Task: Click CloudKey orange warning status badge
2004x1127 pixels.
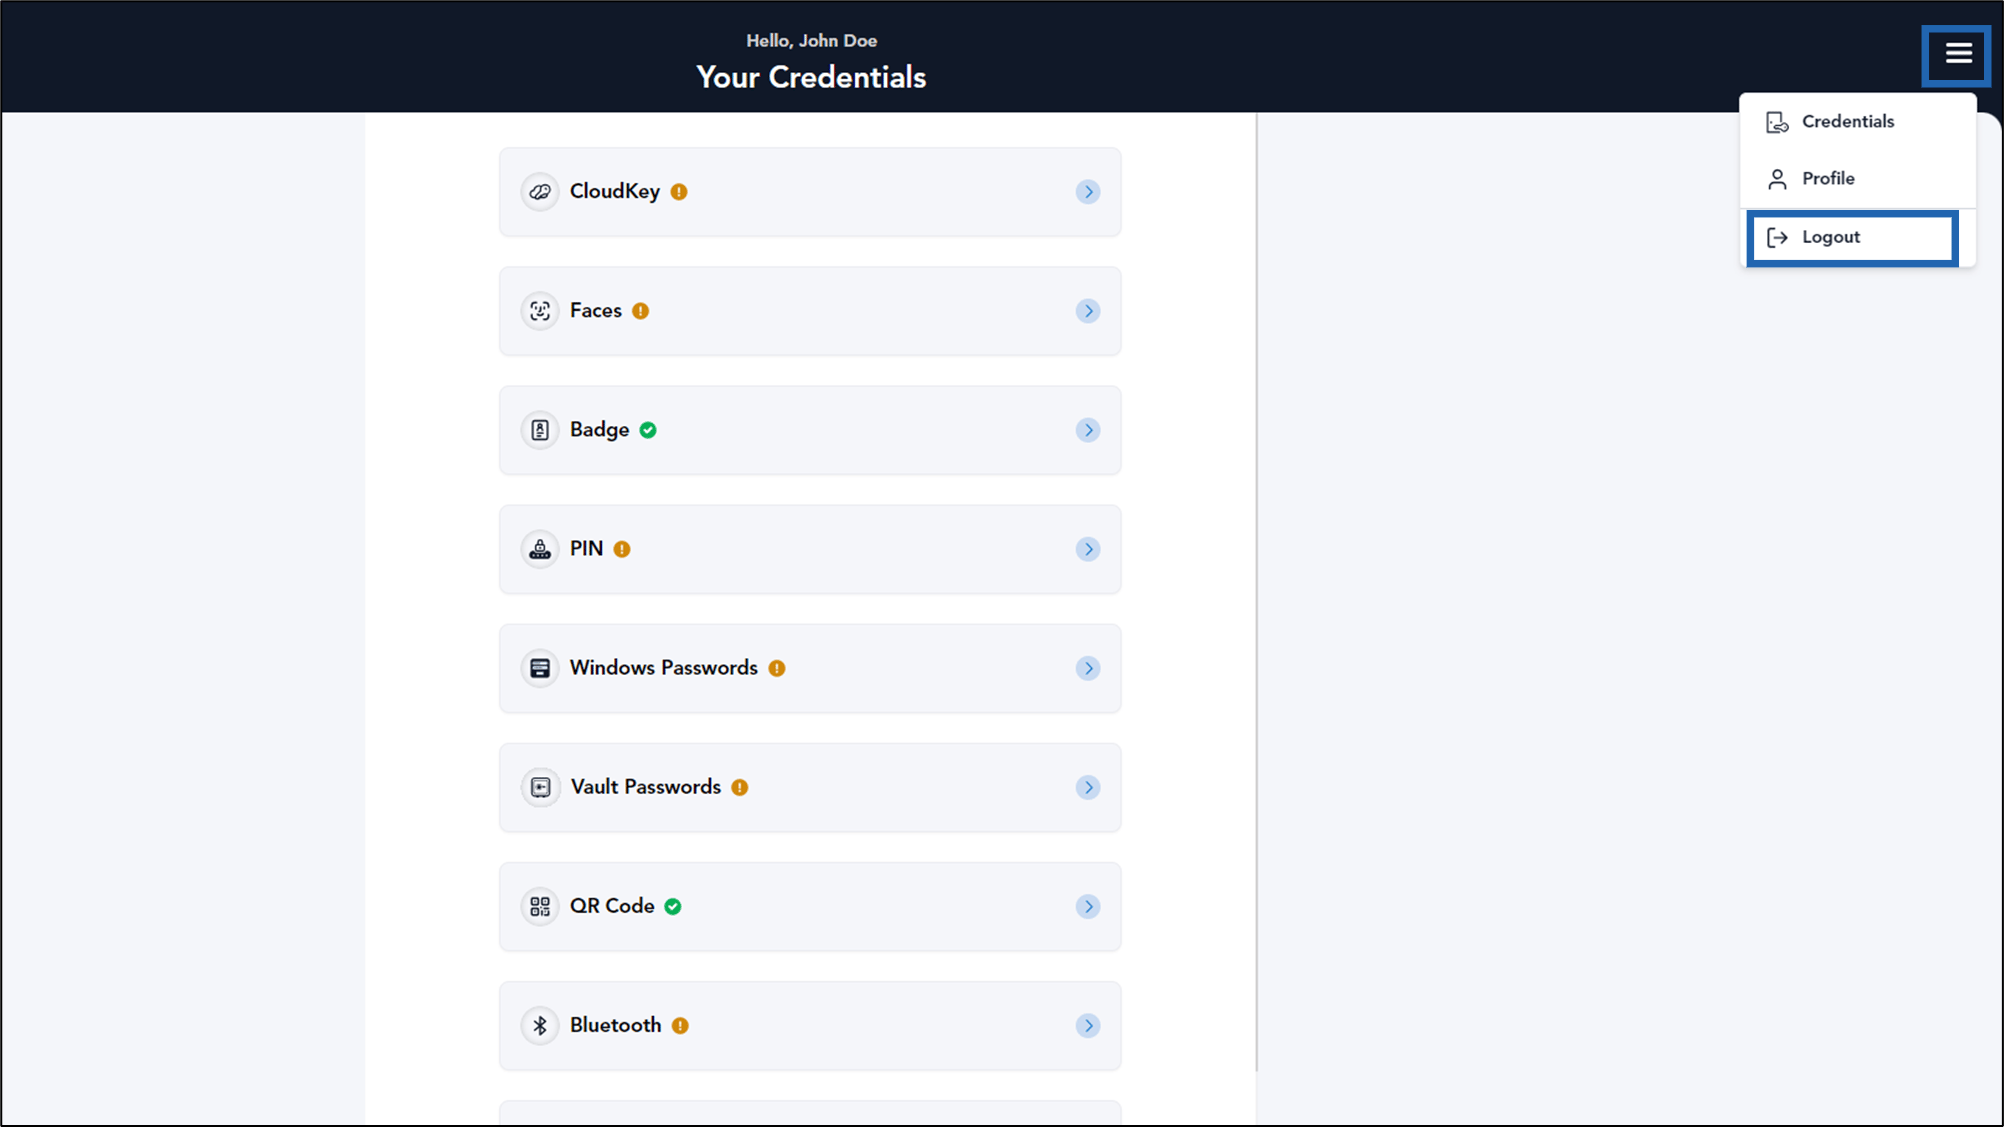Action: [679, 192]
